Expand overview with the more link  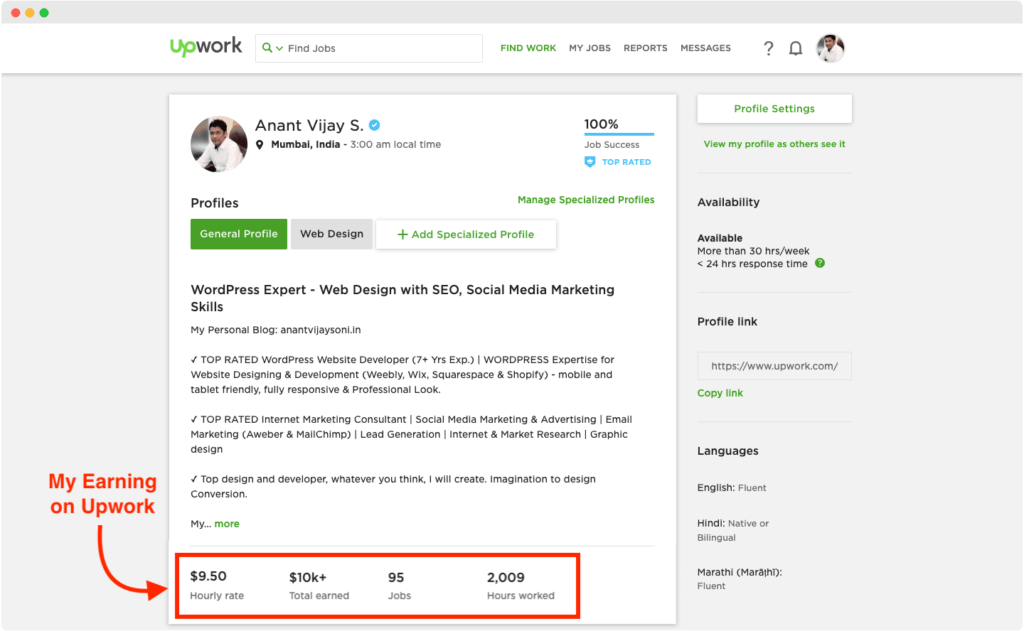coord(227,524)
